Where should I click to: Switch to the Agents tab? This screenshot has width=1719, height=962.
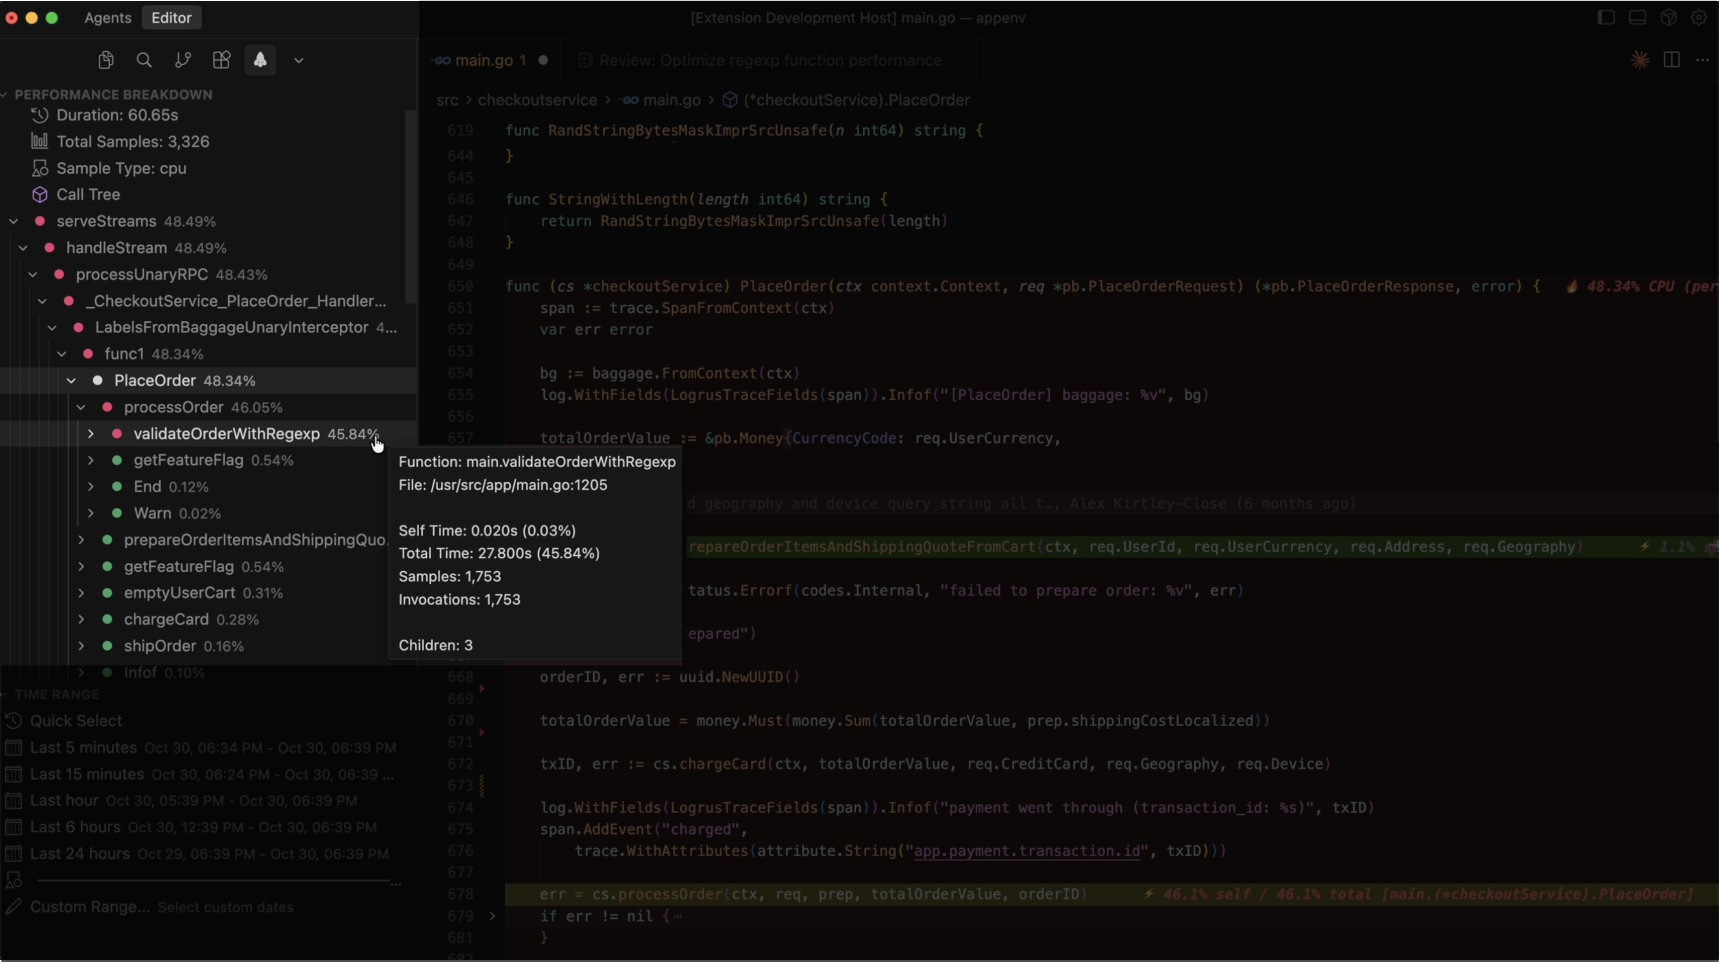click(x=108, y=18)
